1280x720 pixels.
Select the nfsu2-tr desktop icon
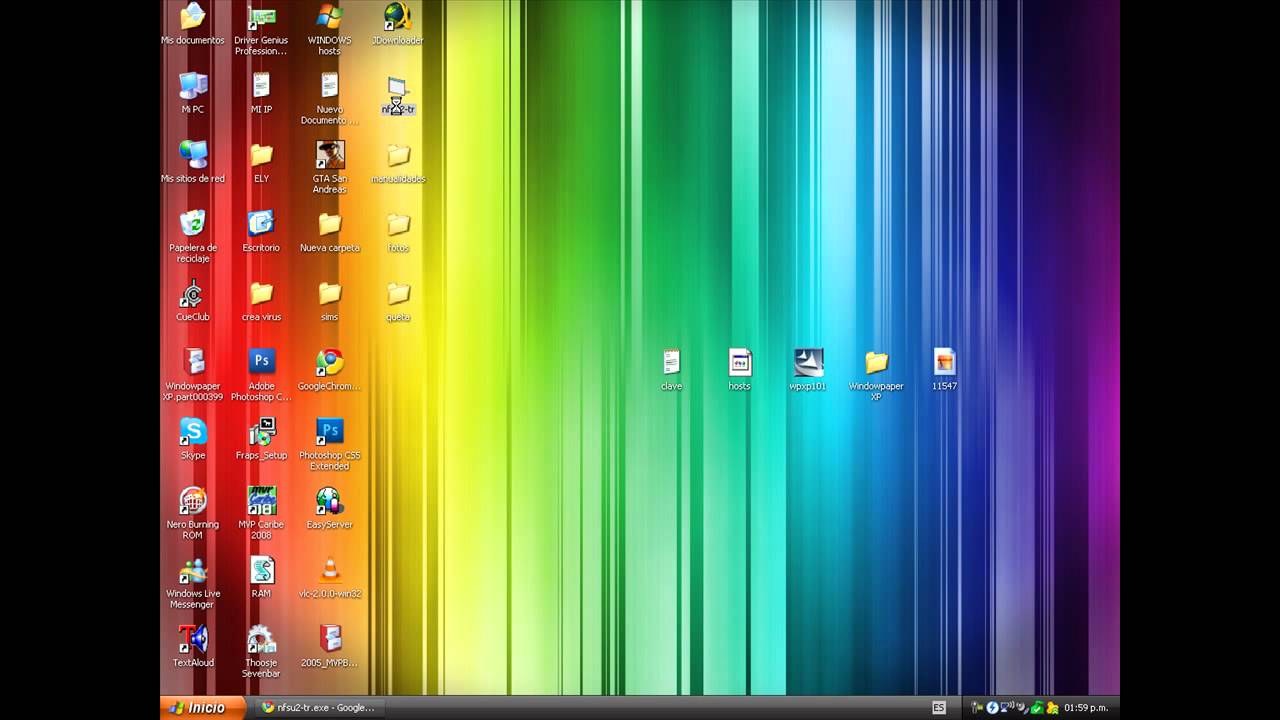pos(398,95)
